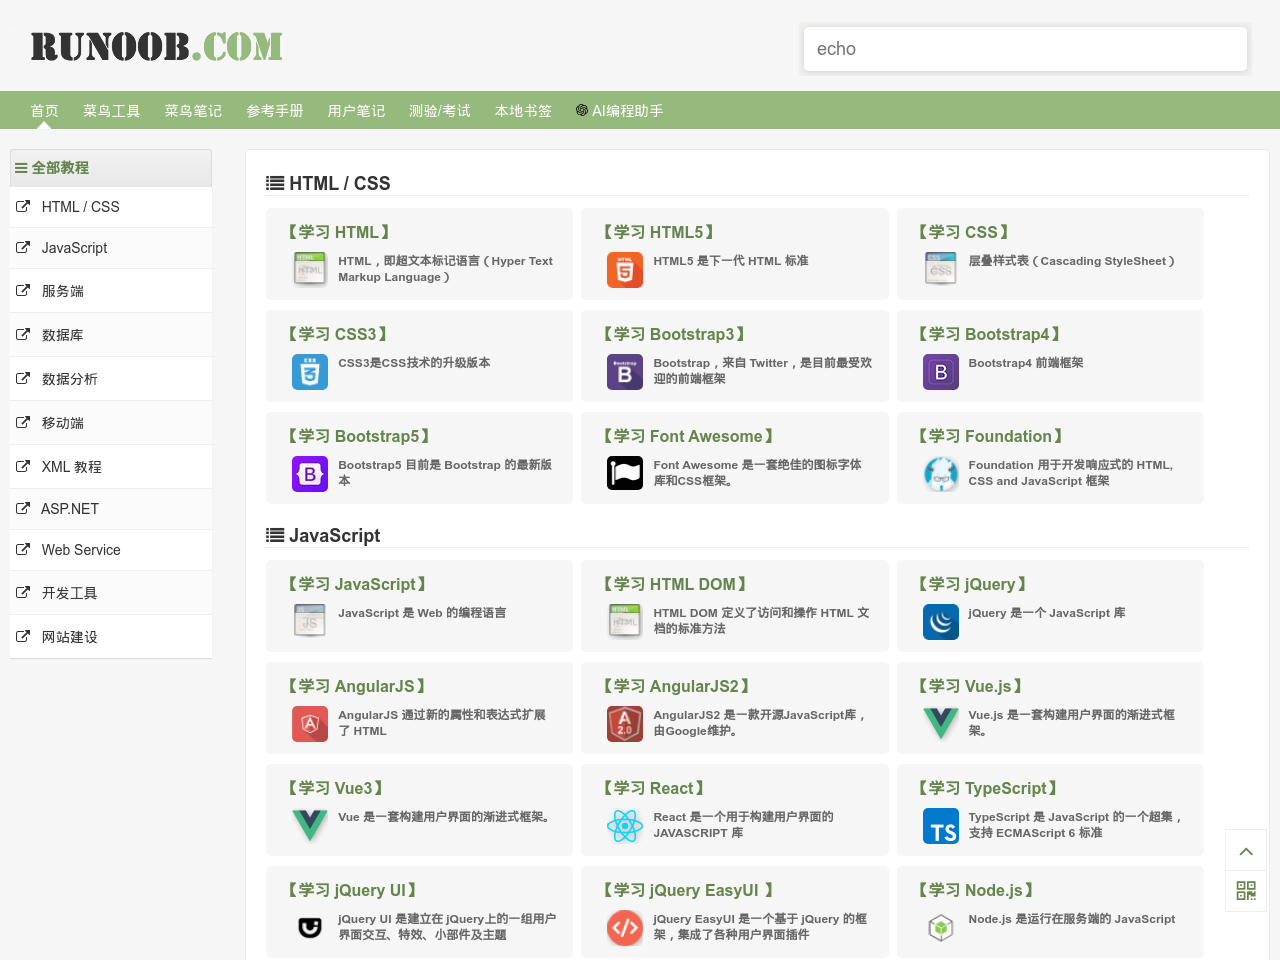Click the back-to-top arrow button

[1245, 850]
